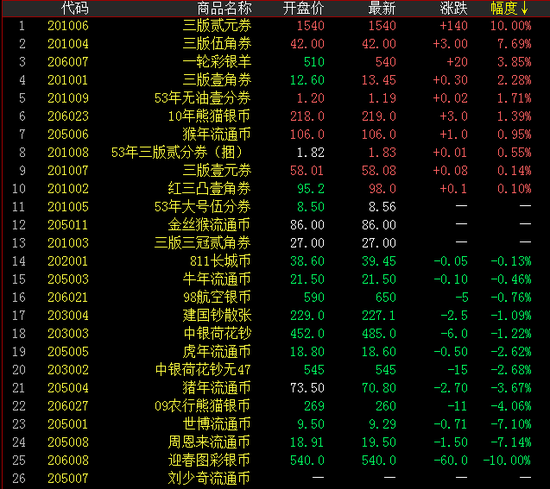Select the row 红三凸壹角券
Viewport: 550px width, 489px height.
[x=276, y=189]
